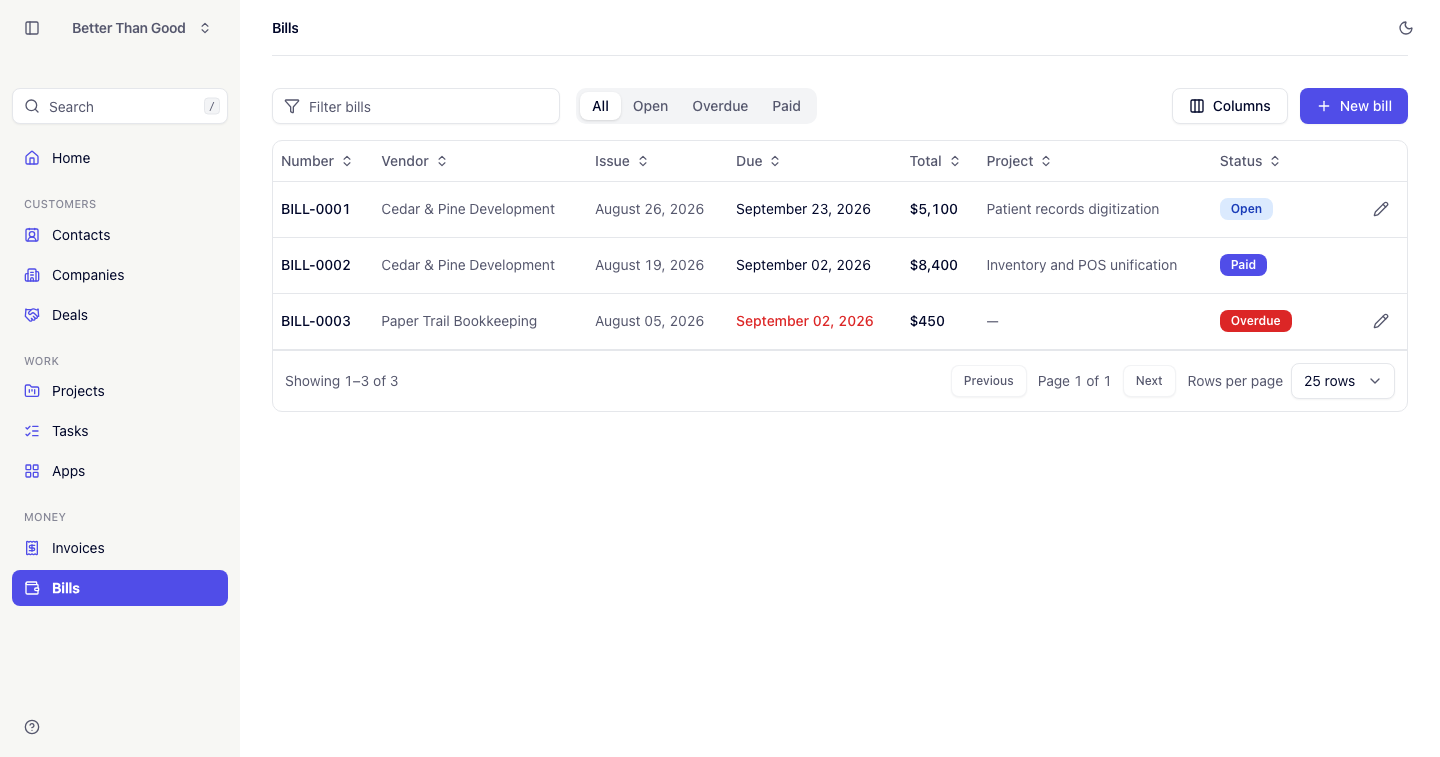Sort by Status column header
Viewport: 1440px width, 757px height.
point(1250,161)
